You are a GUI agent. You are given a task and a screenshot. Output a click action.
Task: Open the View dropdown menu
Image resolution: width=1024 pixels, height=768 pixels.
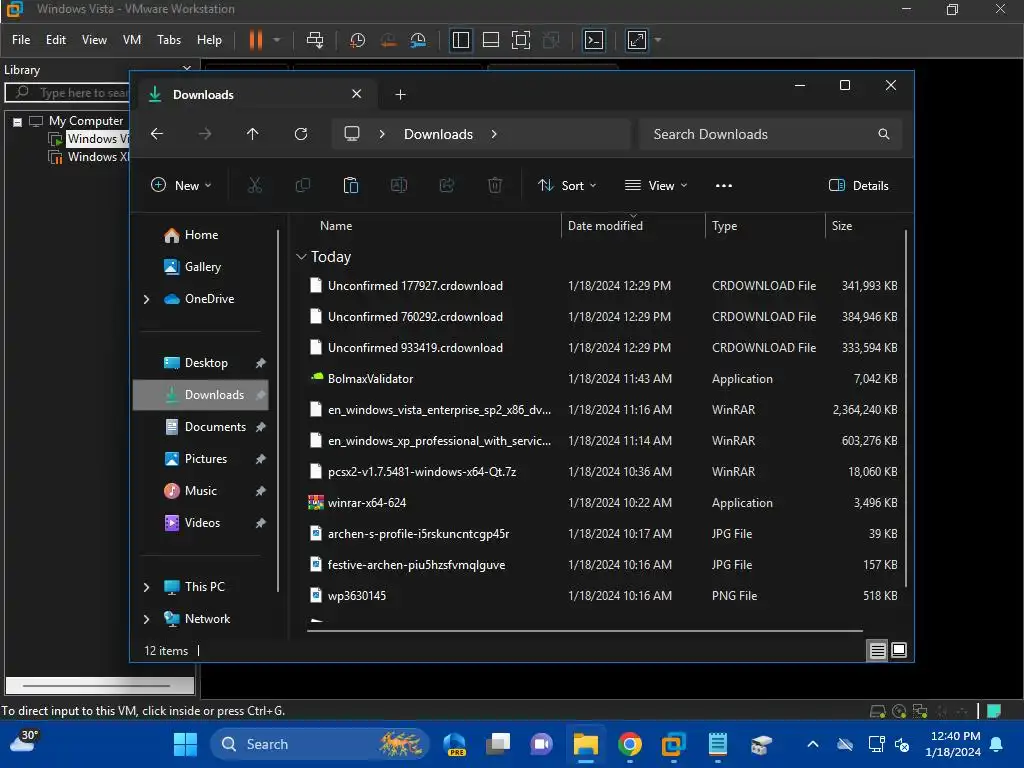656,185
